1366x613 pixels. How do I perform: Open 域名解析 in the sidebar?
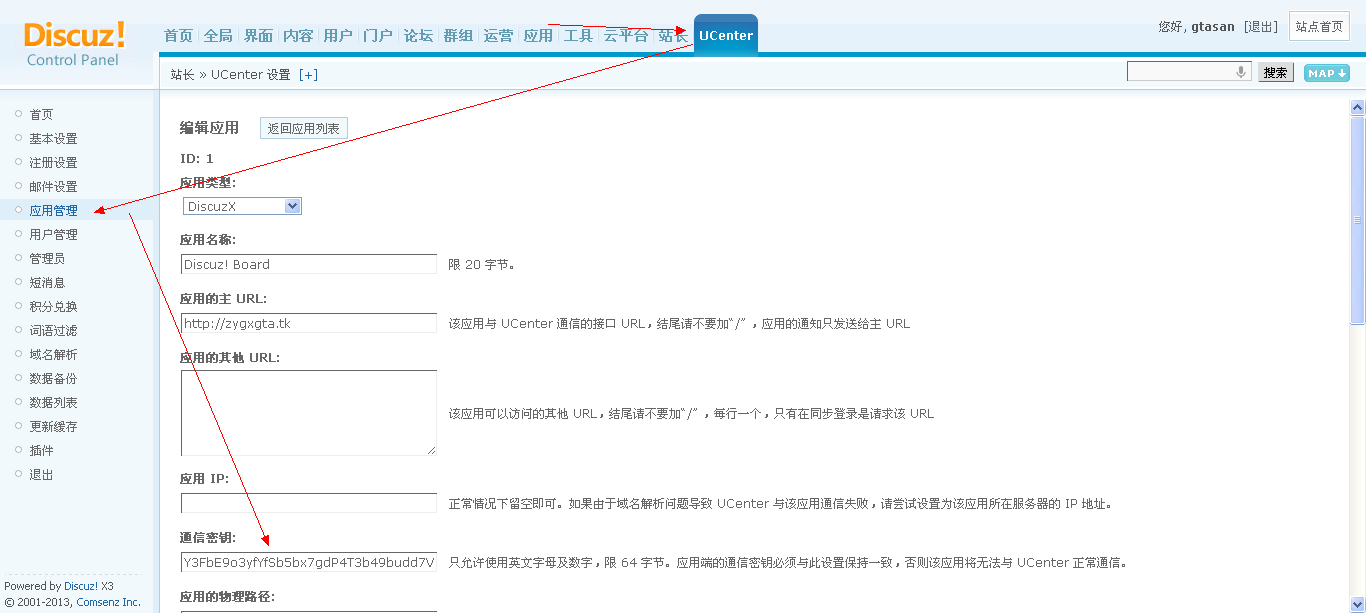[x=53, y=355]
